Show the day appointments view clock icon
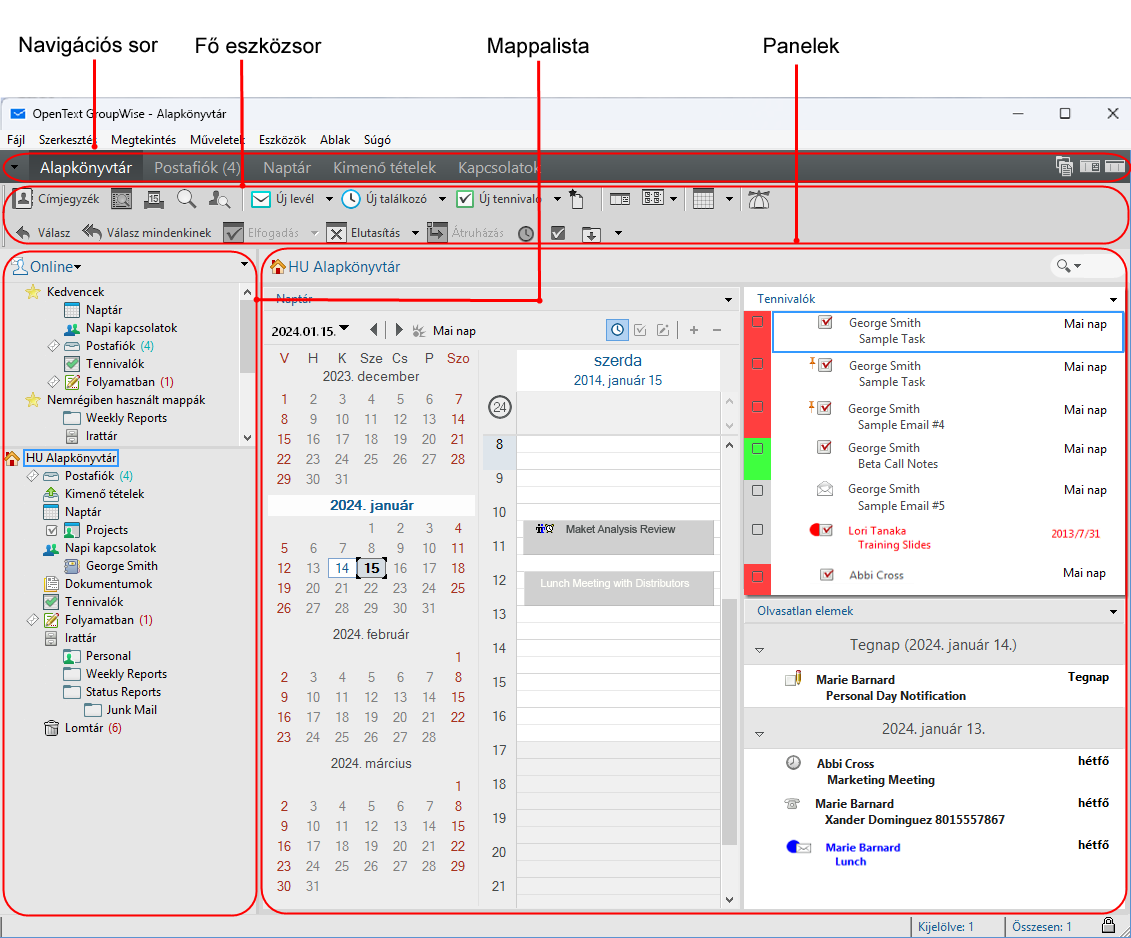The width and height of the screenshot is (1131, 938). pyautogui.click(x=617, y=330)
